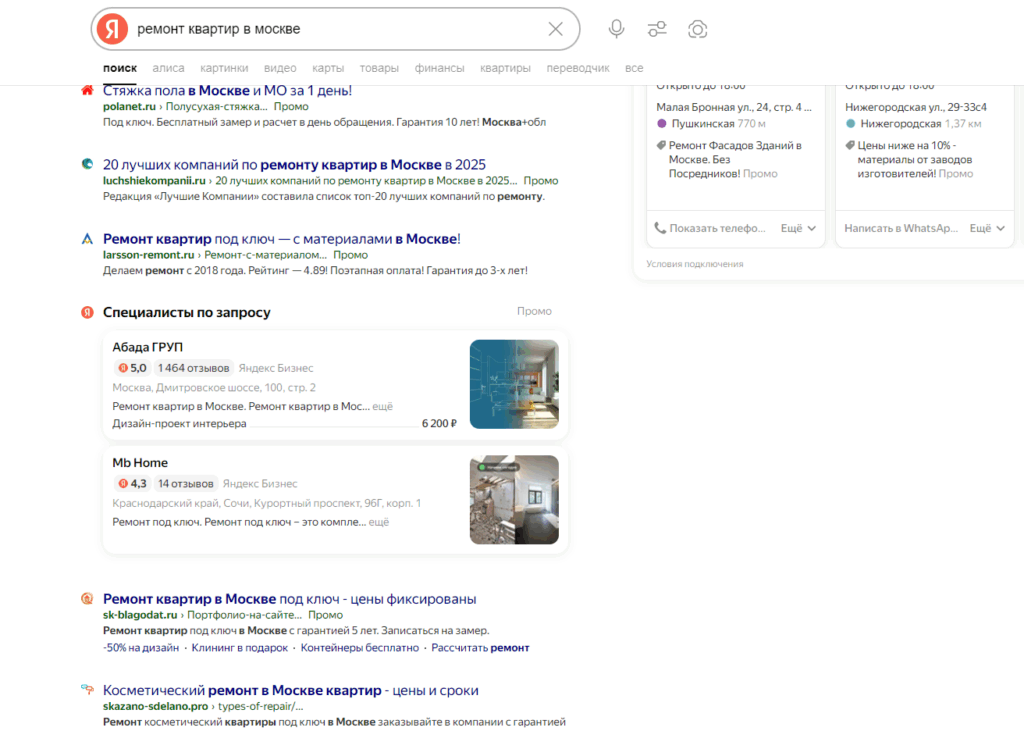The height and width of the screenshot is (731, 1024).
Task: Switch to the товары tab
Action: tap(379, 68)
